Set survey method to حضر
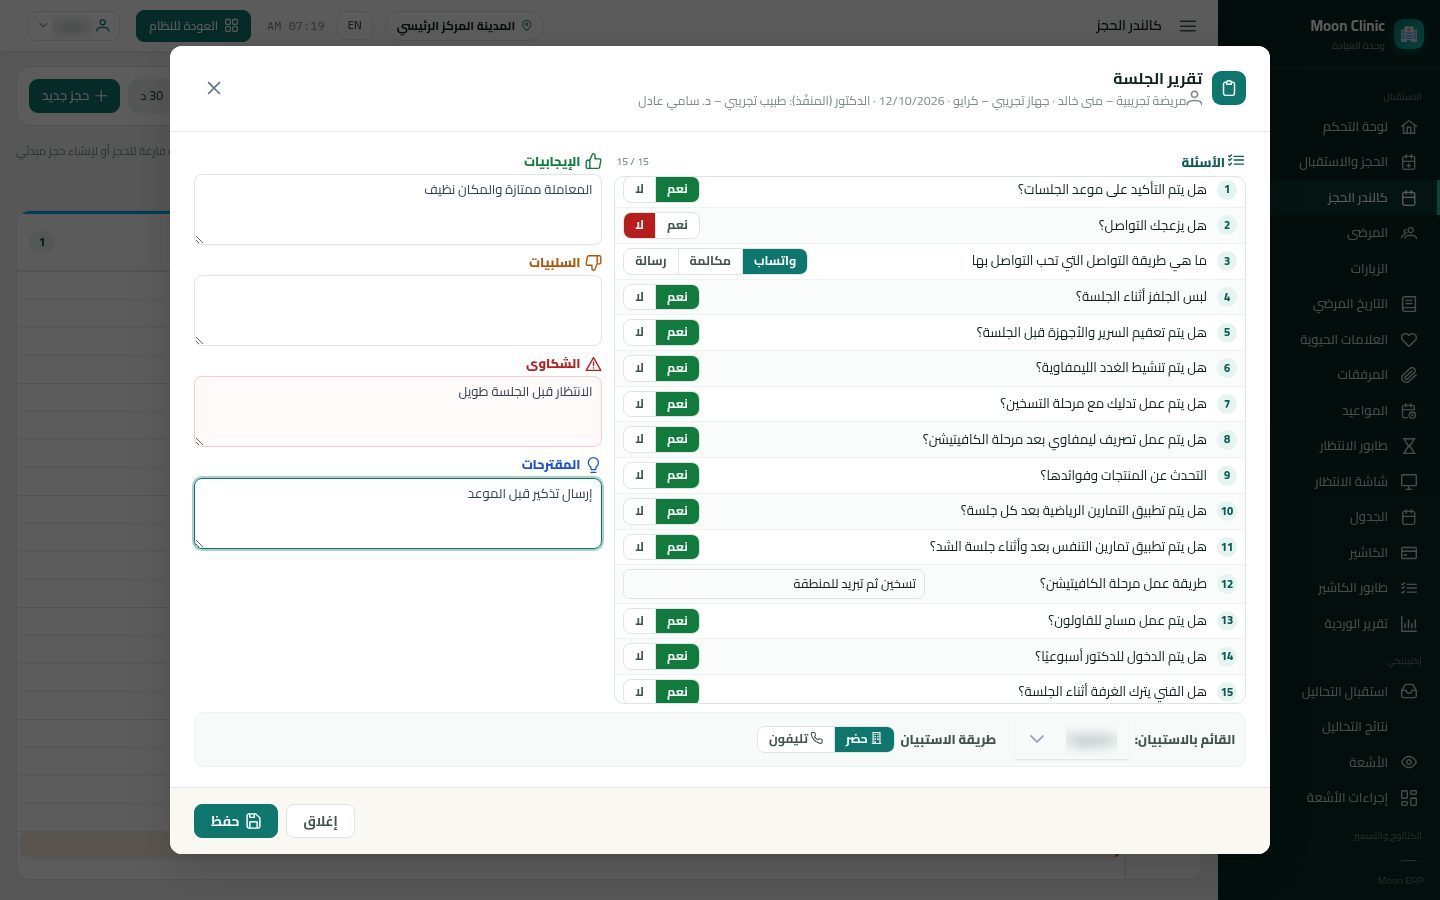 pos(864,739)
